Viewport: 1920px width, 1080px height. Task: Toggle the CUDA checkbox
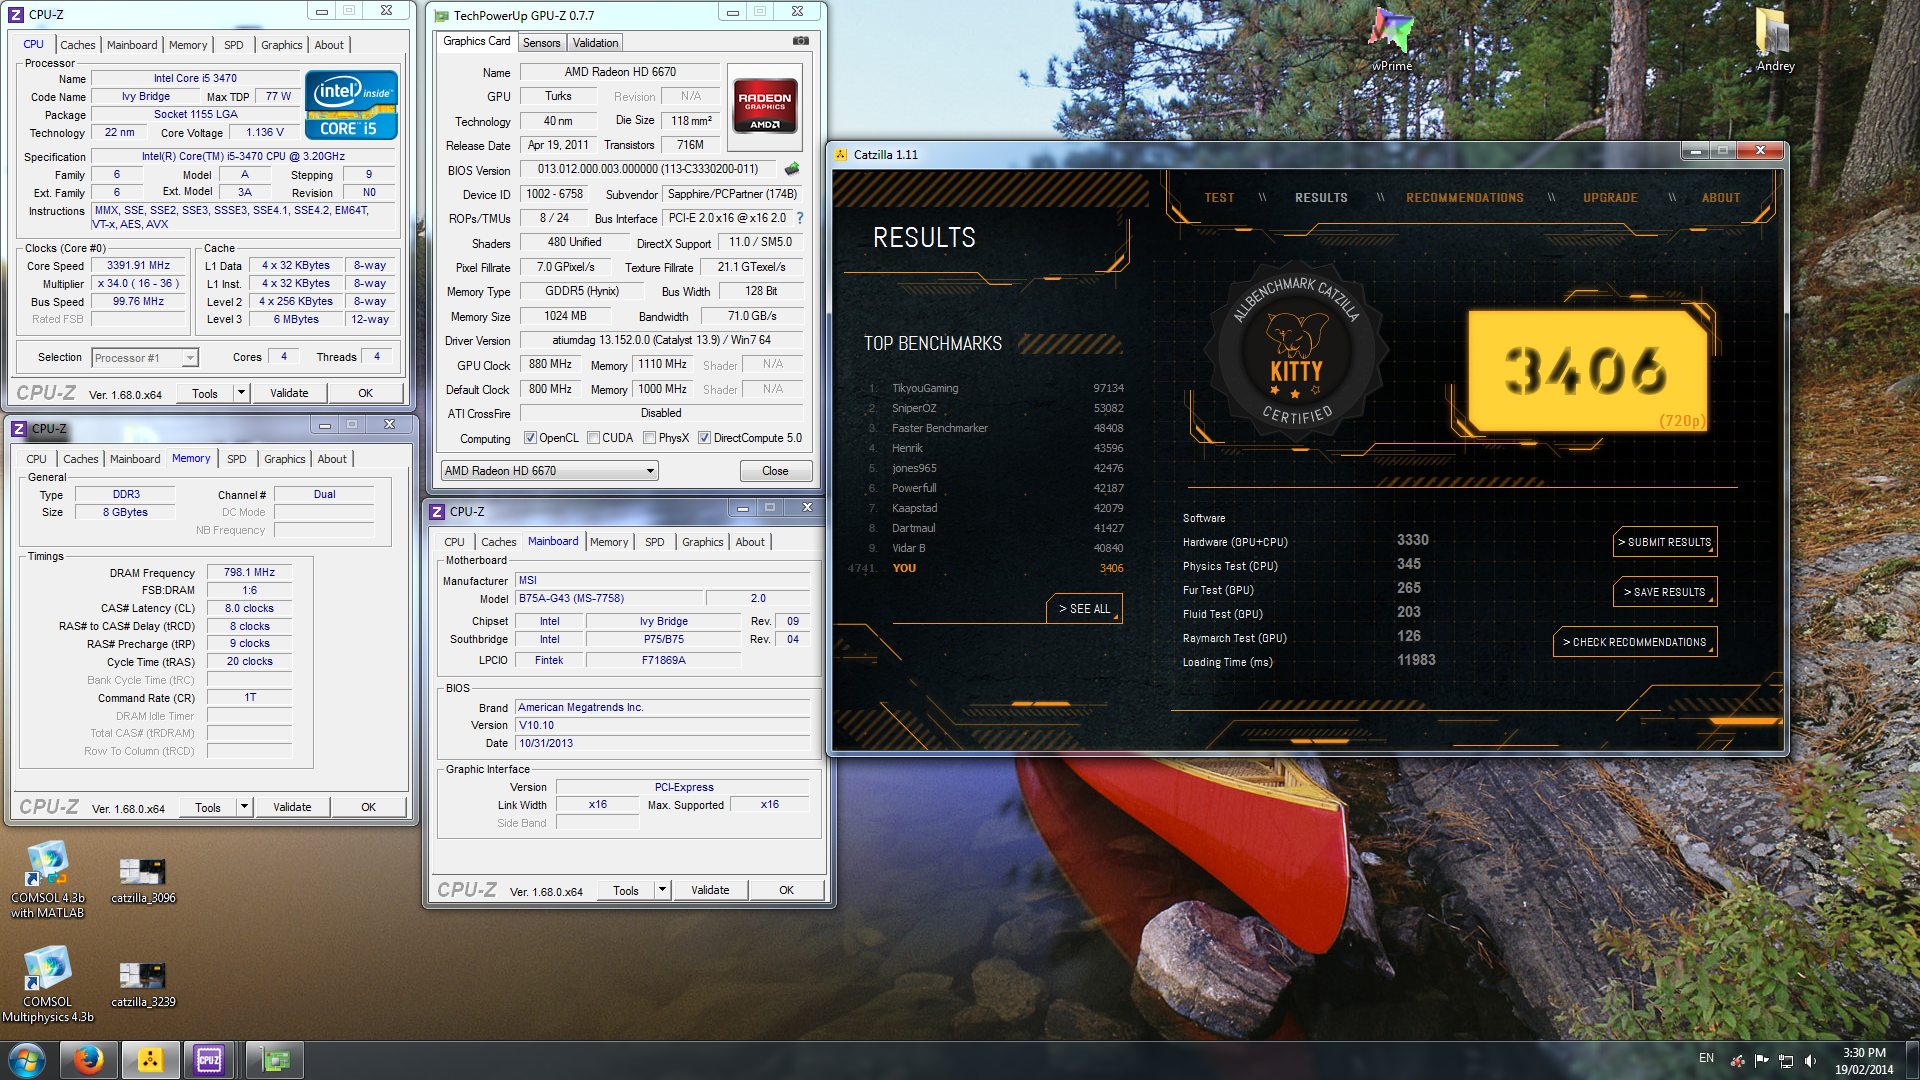(594, 438)
